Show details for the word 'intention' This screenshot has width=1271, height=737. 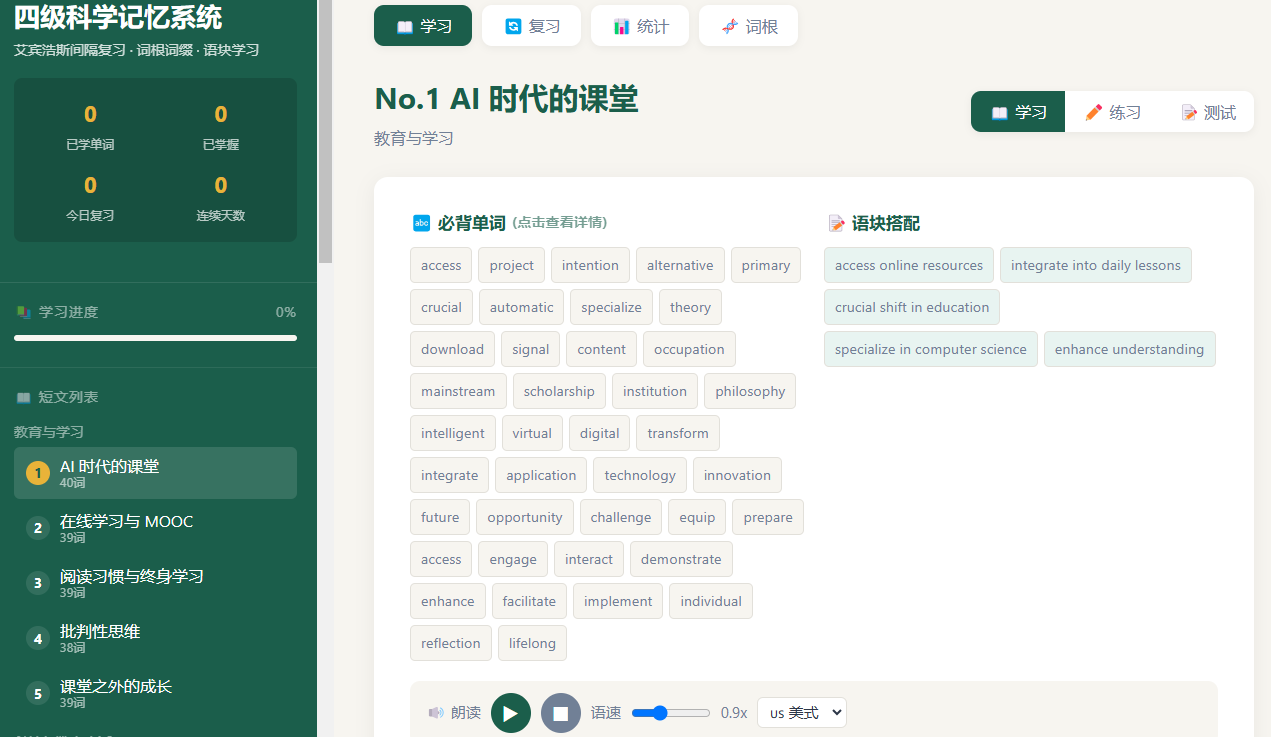pyautogui.click(x=590, y=265)
